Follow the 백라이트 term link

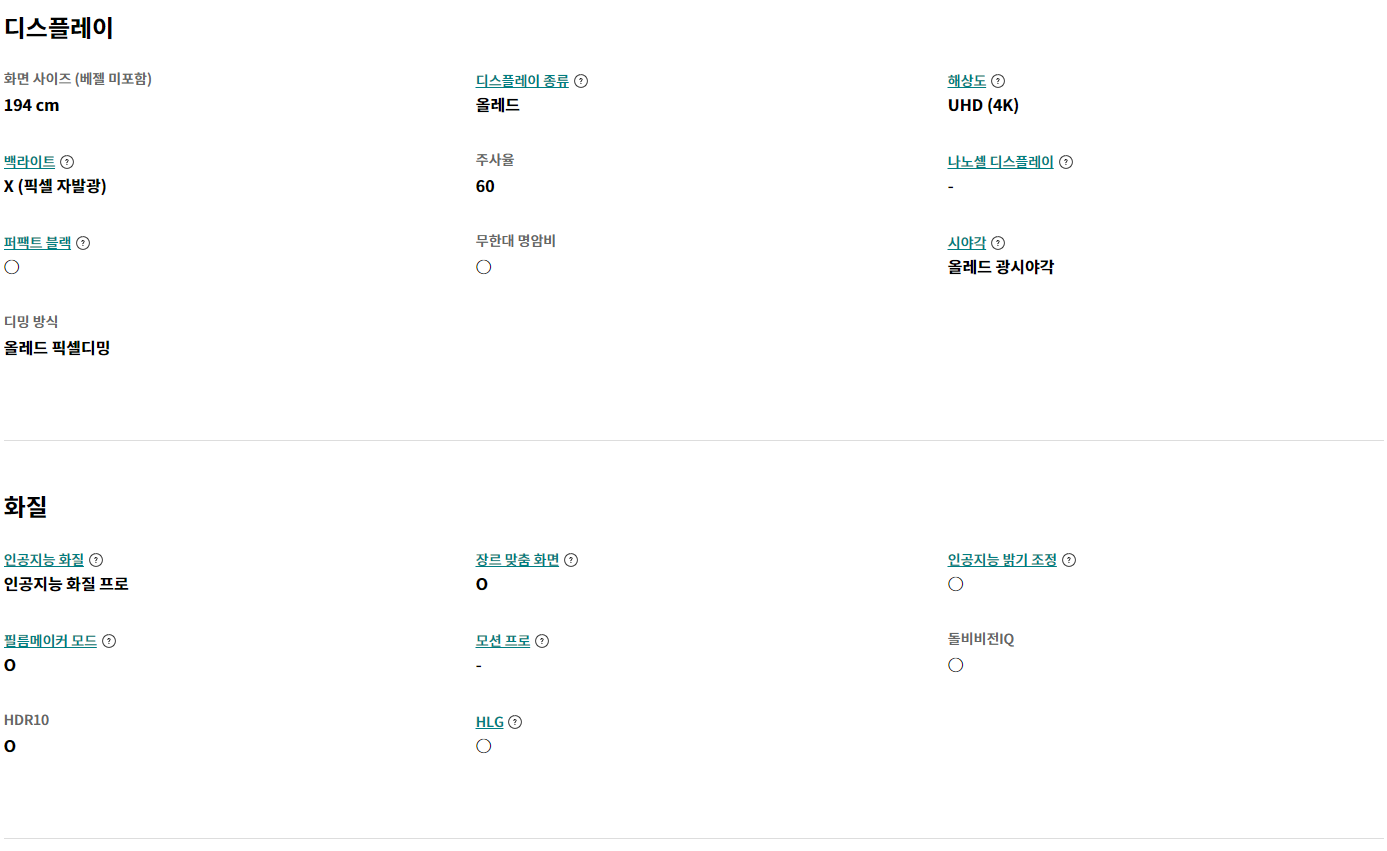coord(30,162)
